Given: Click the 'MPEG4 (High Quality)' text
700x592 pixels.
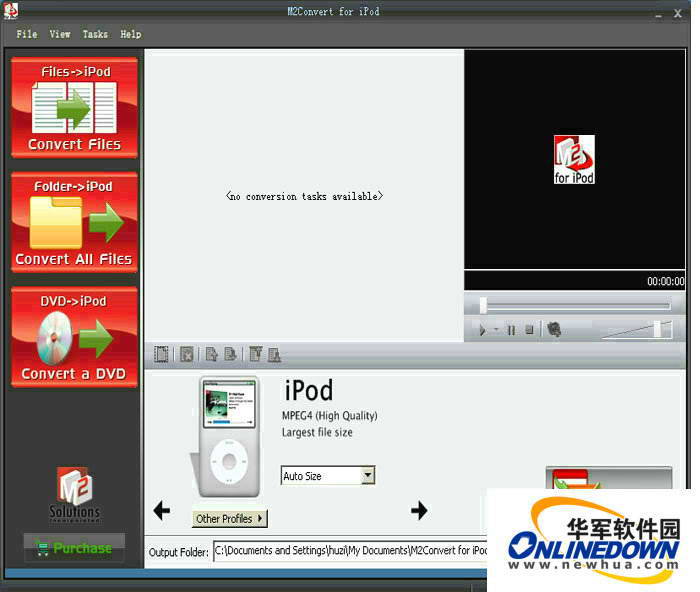Looking at the screenshot, I should pos(329,416).
